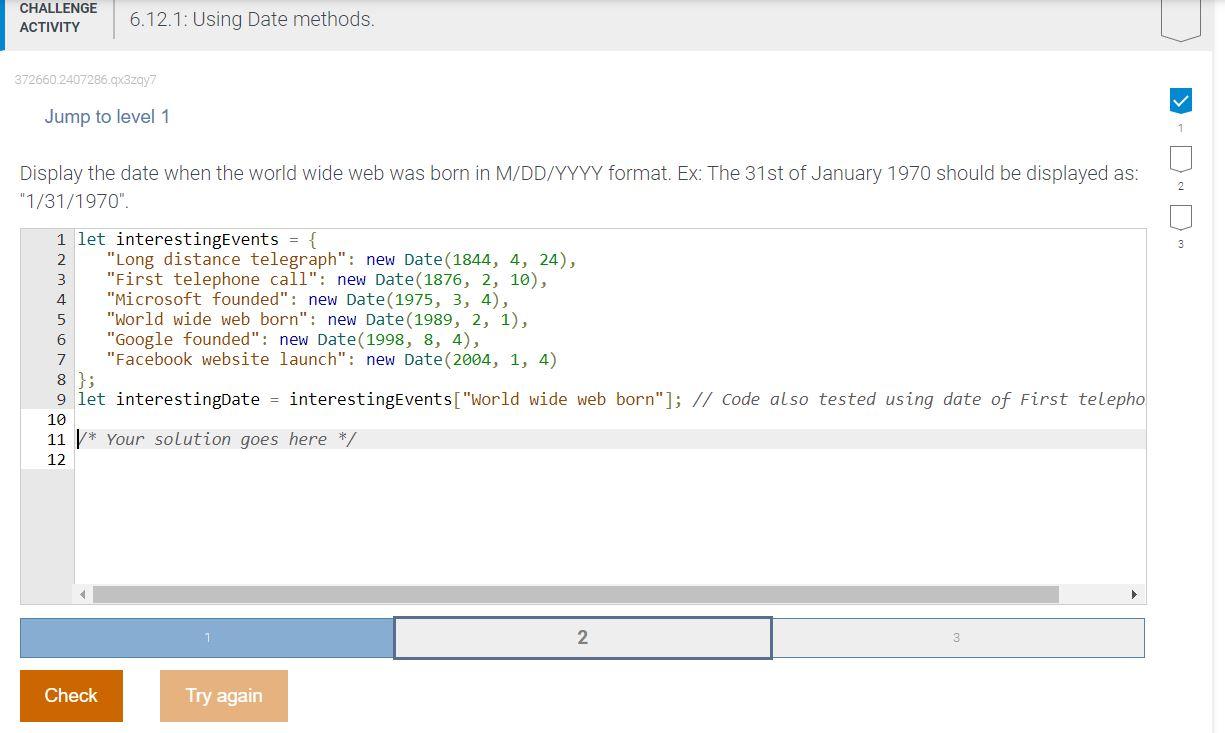Image resolution: width=1225 pixels, height=733 pixels.
Task: Open the Jump to level 1 link
Action: pos(107,116)
